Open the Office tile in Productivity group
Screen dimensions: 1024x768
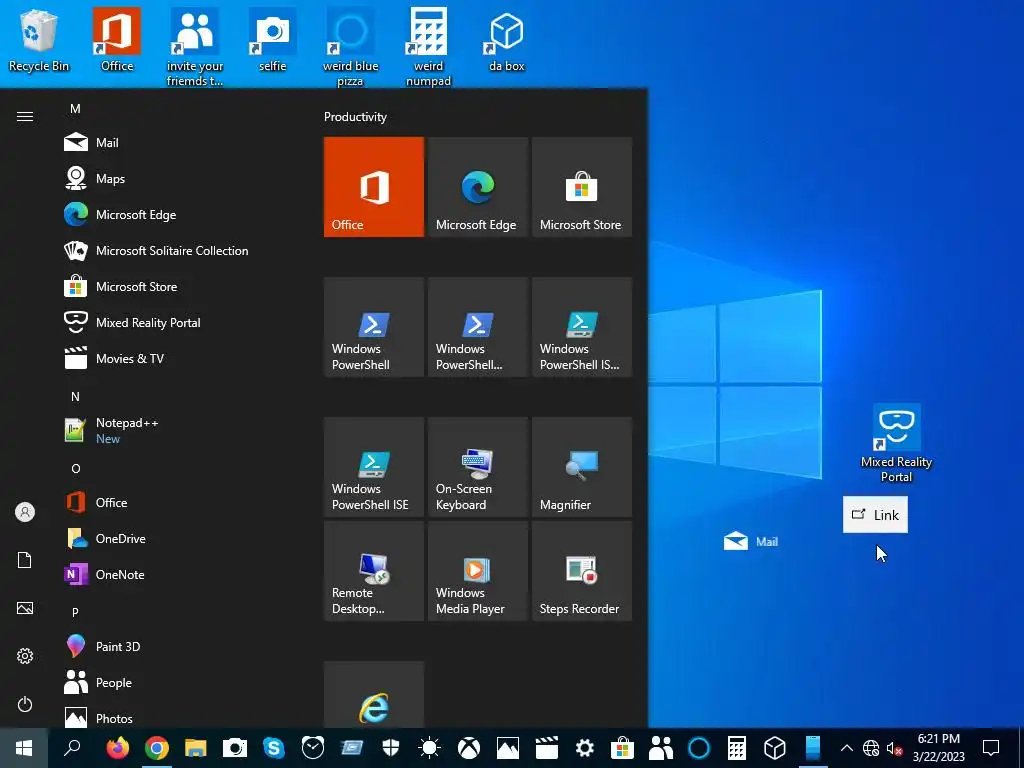[374, 187]
